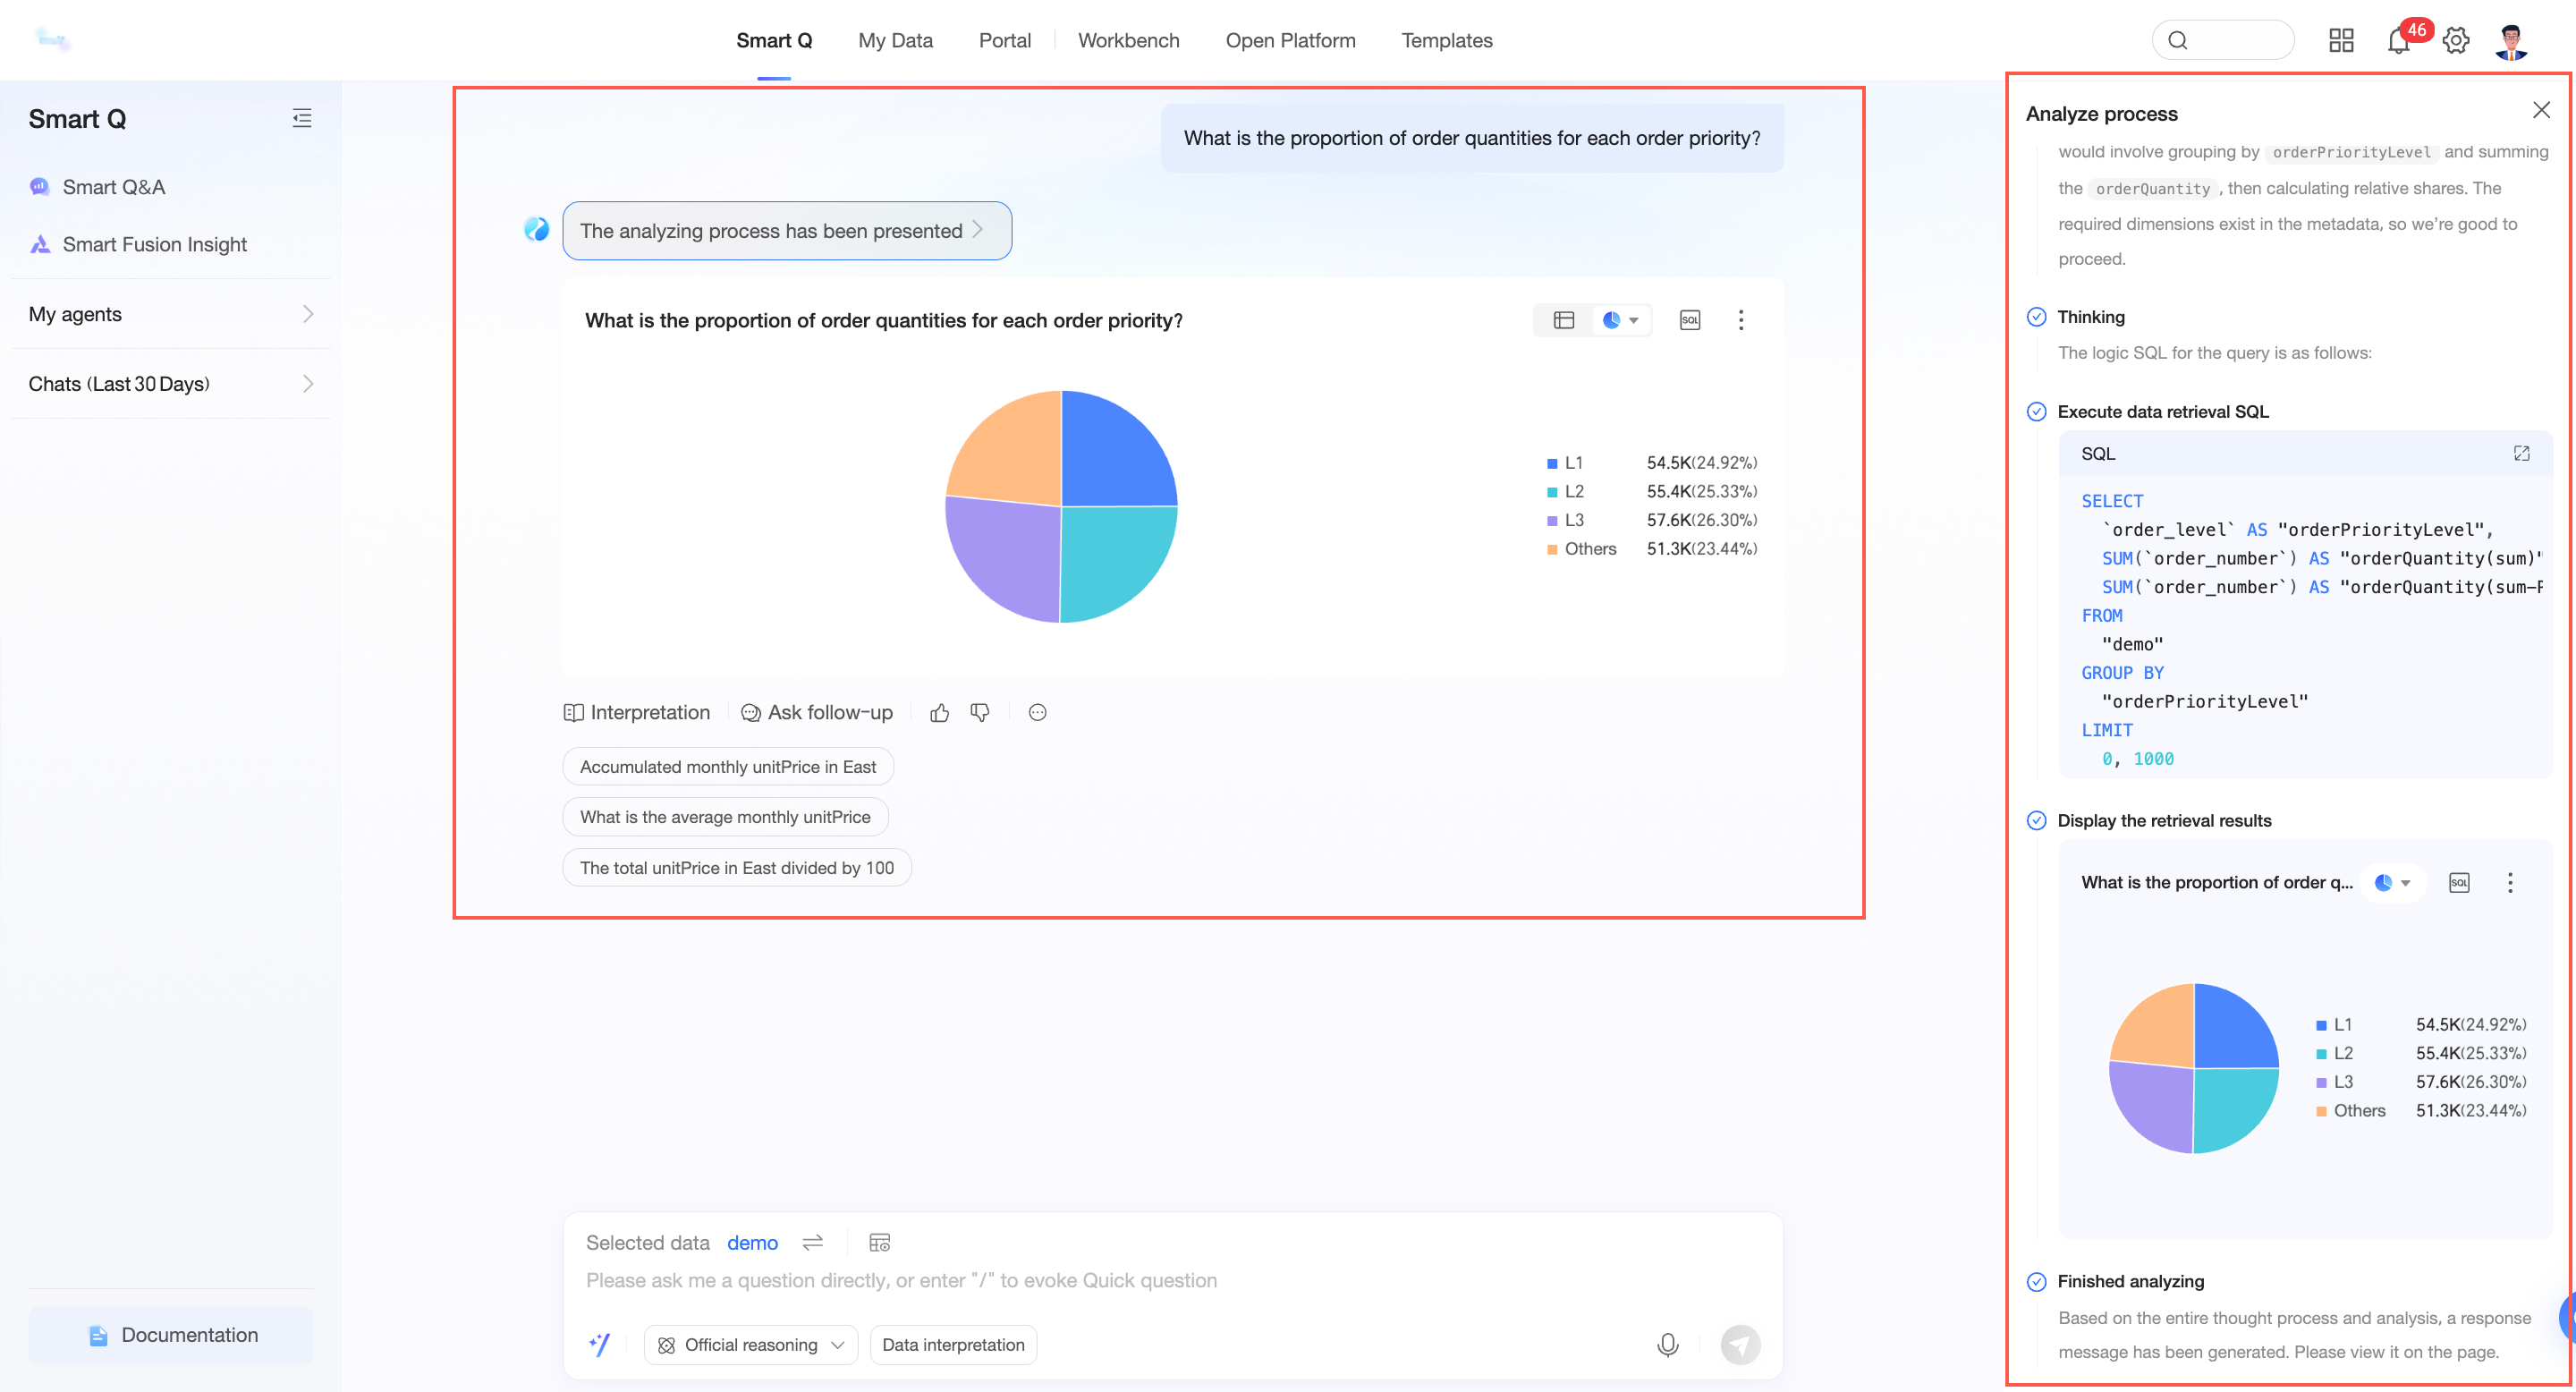The image size is (2576, 1392).
Task: Expand the SQL code block fullscreen
Action: pos(2521,454)
